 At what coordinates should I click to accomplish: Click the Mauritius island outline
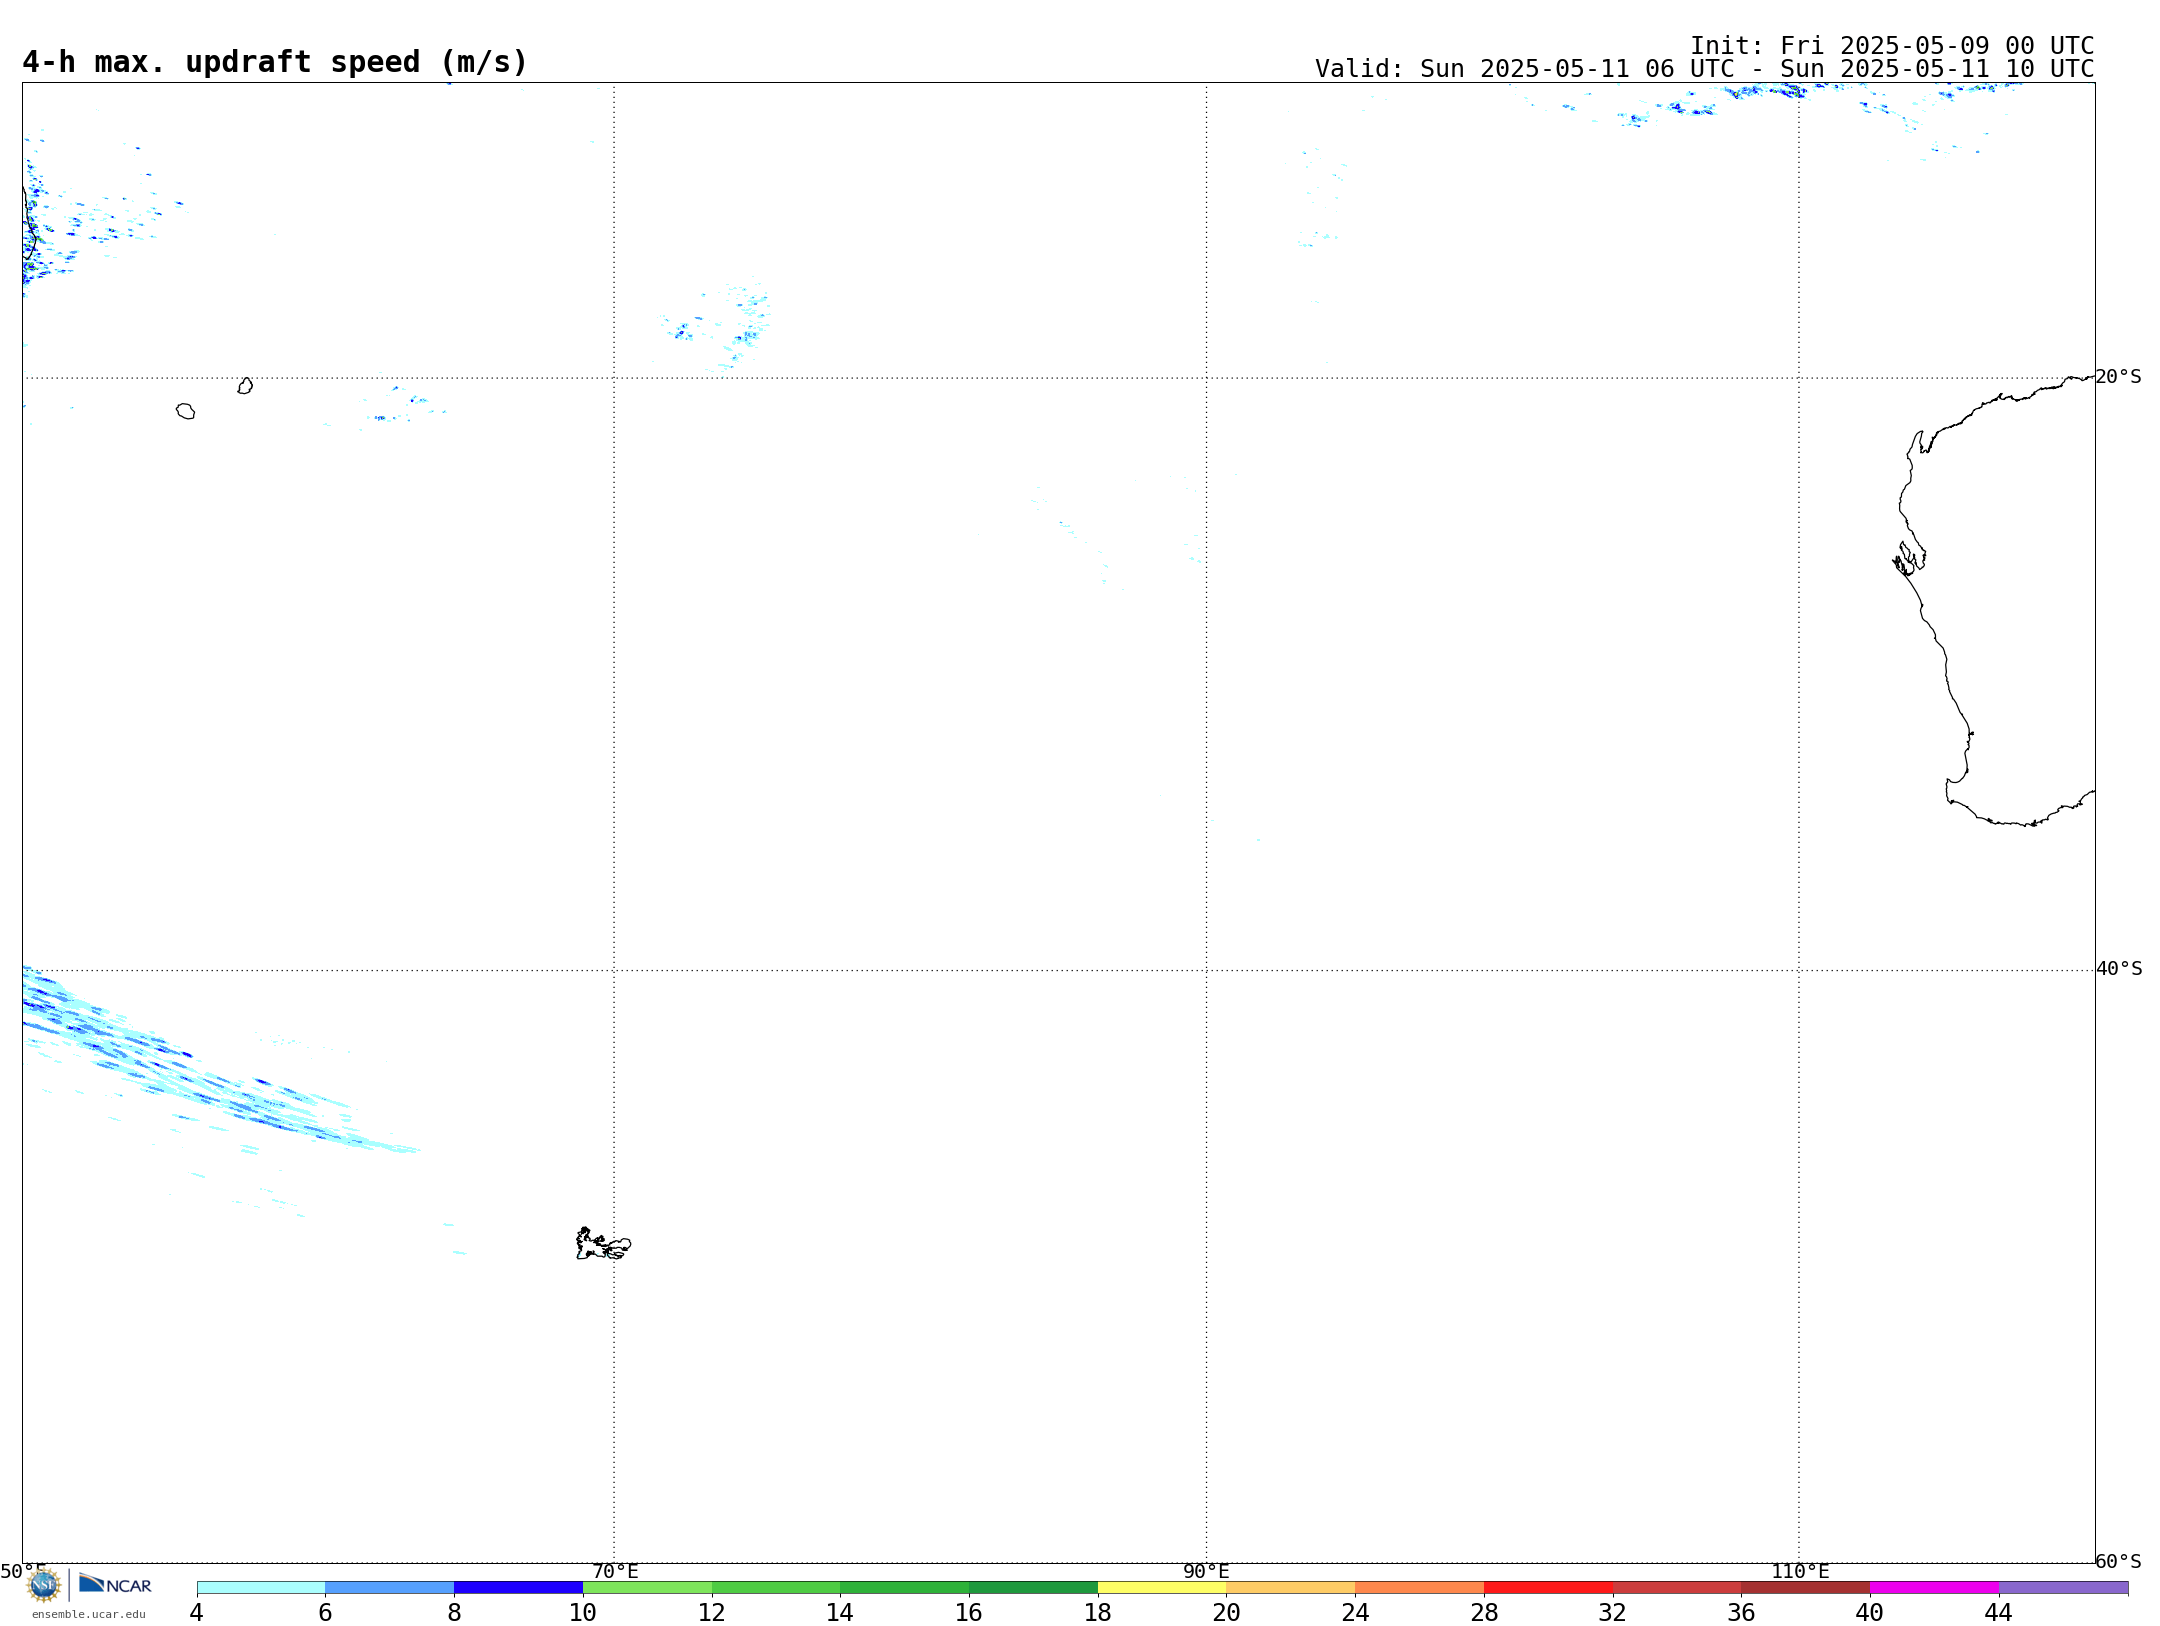(x=245, y=386)
